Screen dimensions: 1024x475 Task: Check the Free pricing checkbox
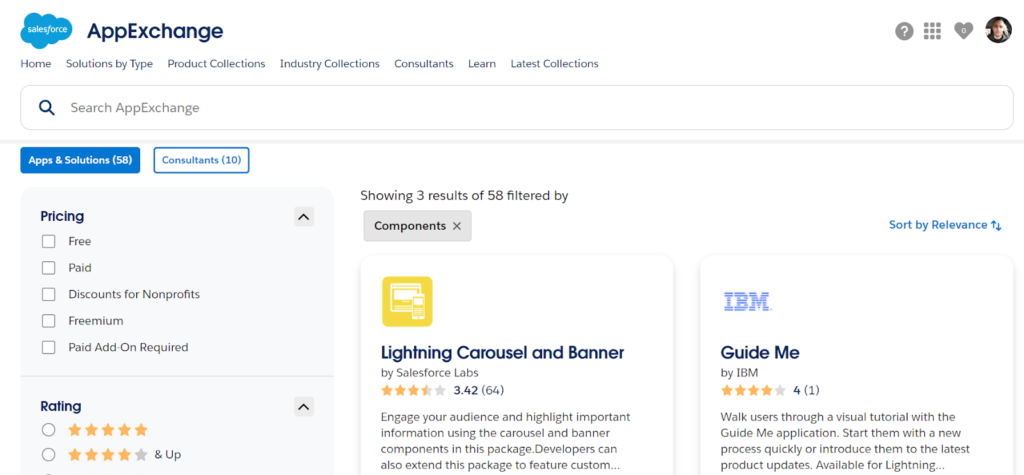pos(48,241)
